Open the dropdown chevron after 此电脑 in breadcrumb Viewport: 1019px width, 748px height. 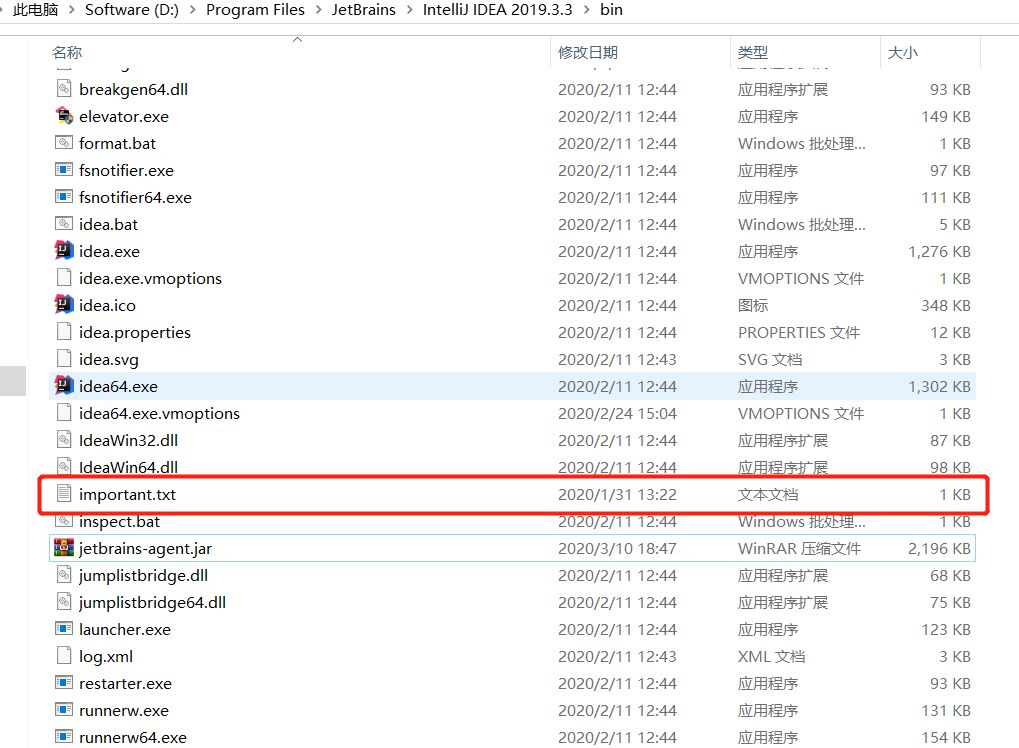click(71, 10)
